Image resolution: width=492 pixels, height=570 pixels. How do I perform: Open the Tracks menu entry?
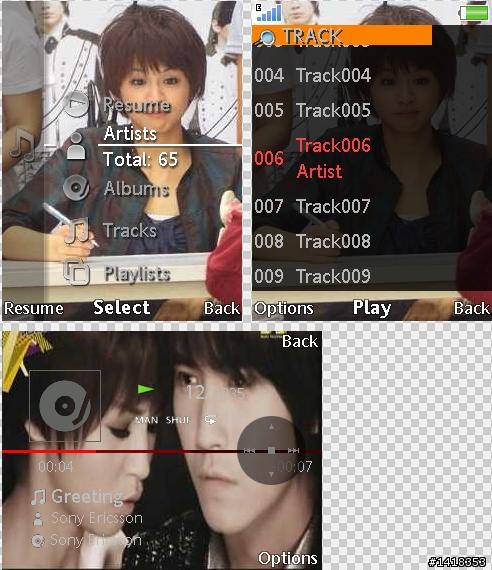pyautogui.click(x=130, y=230)
